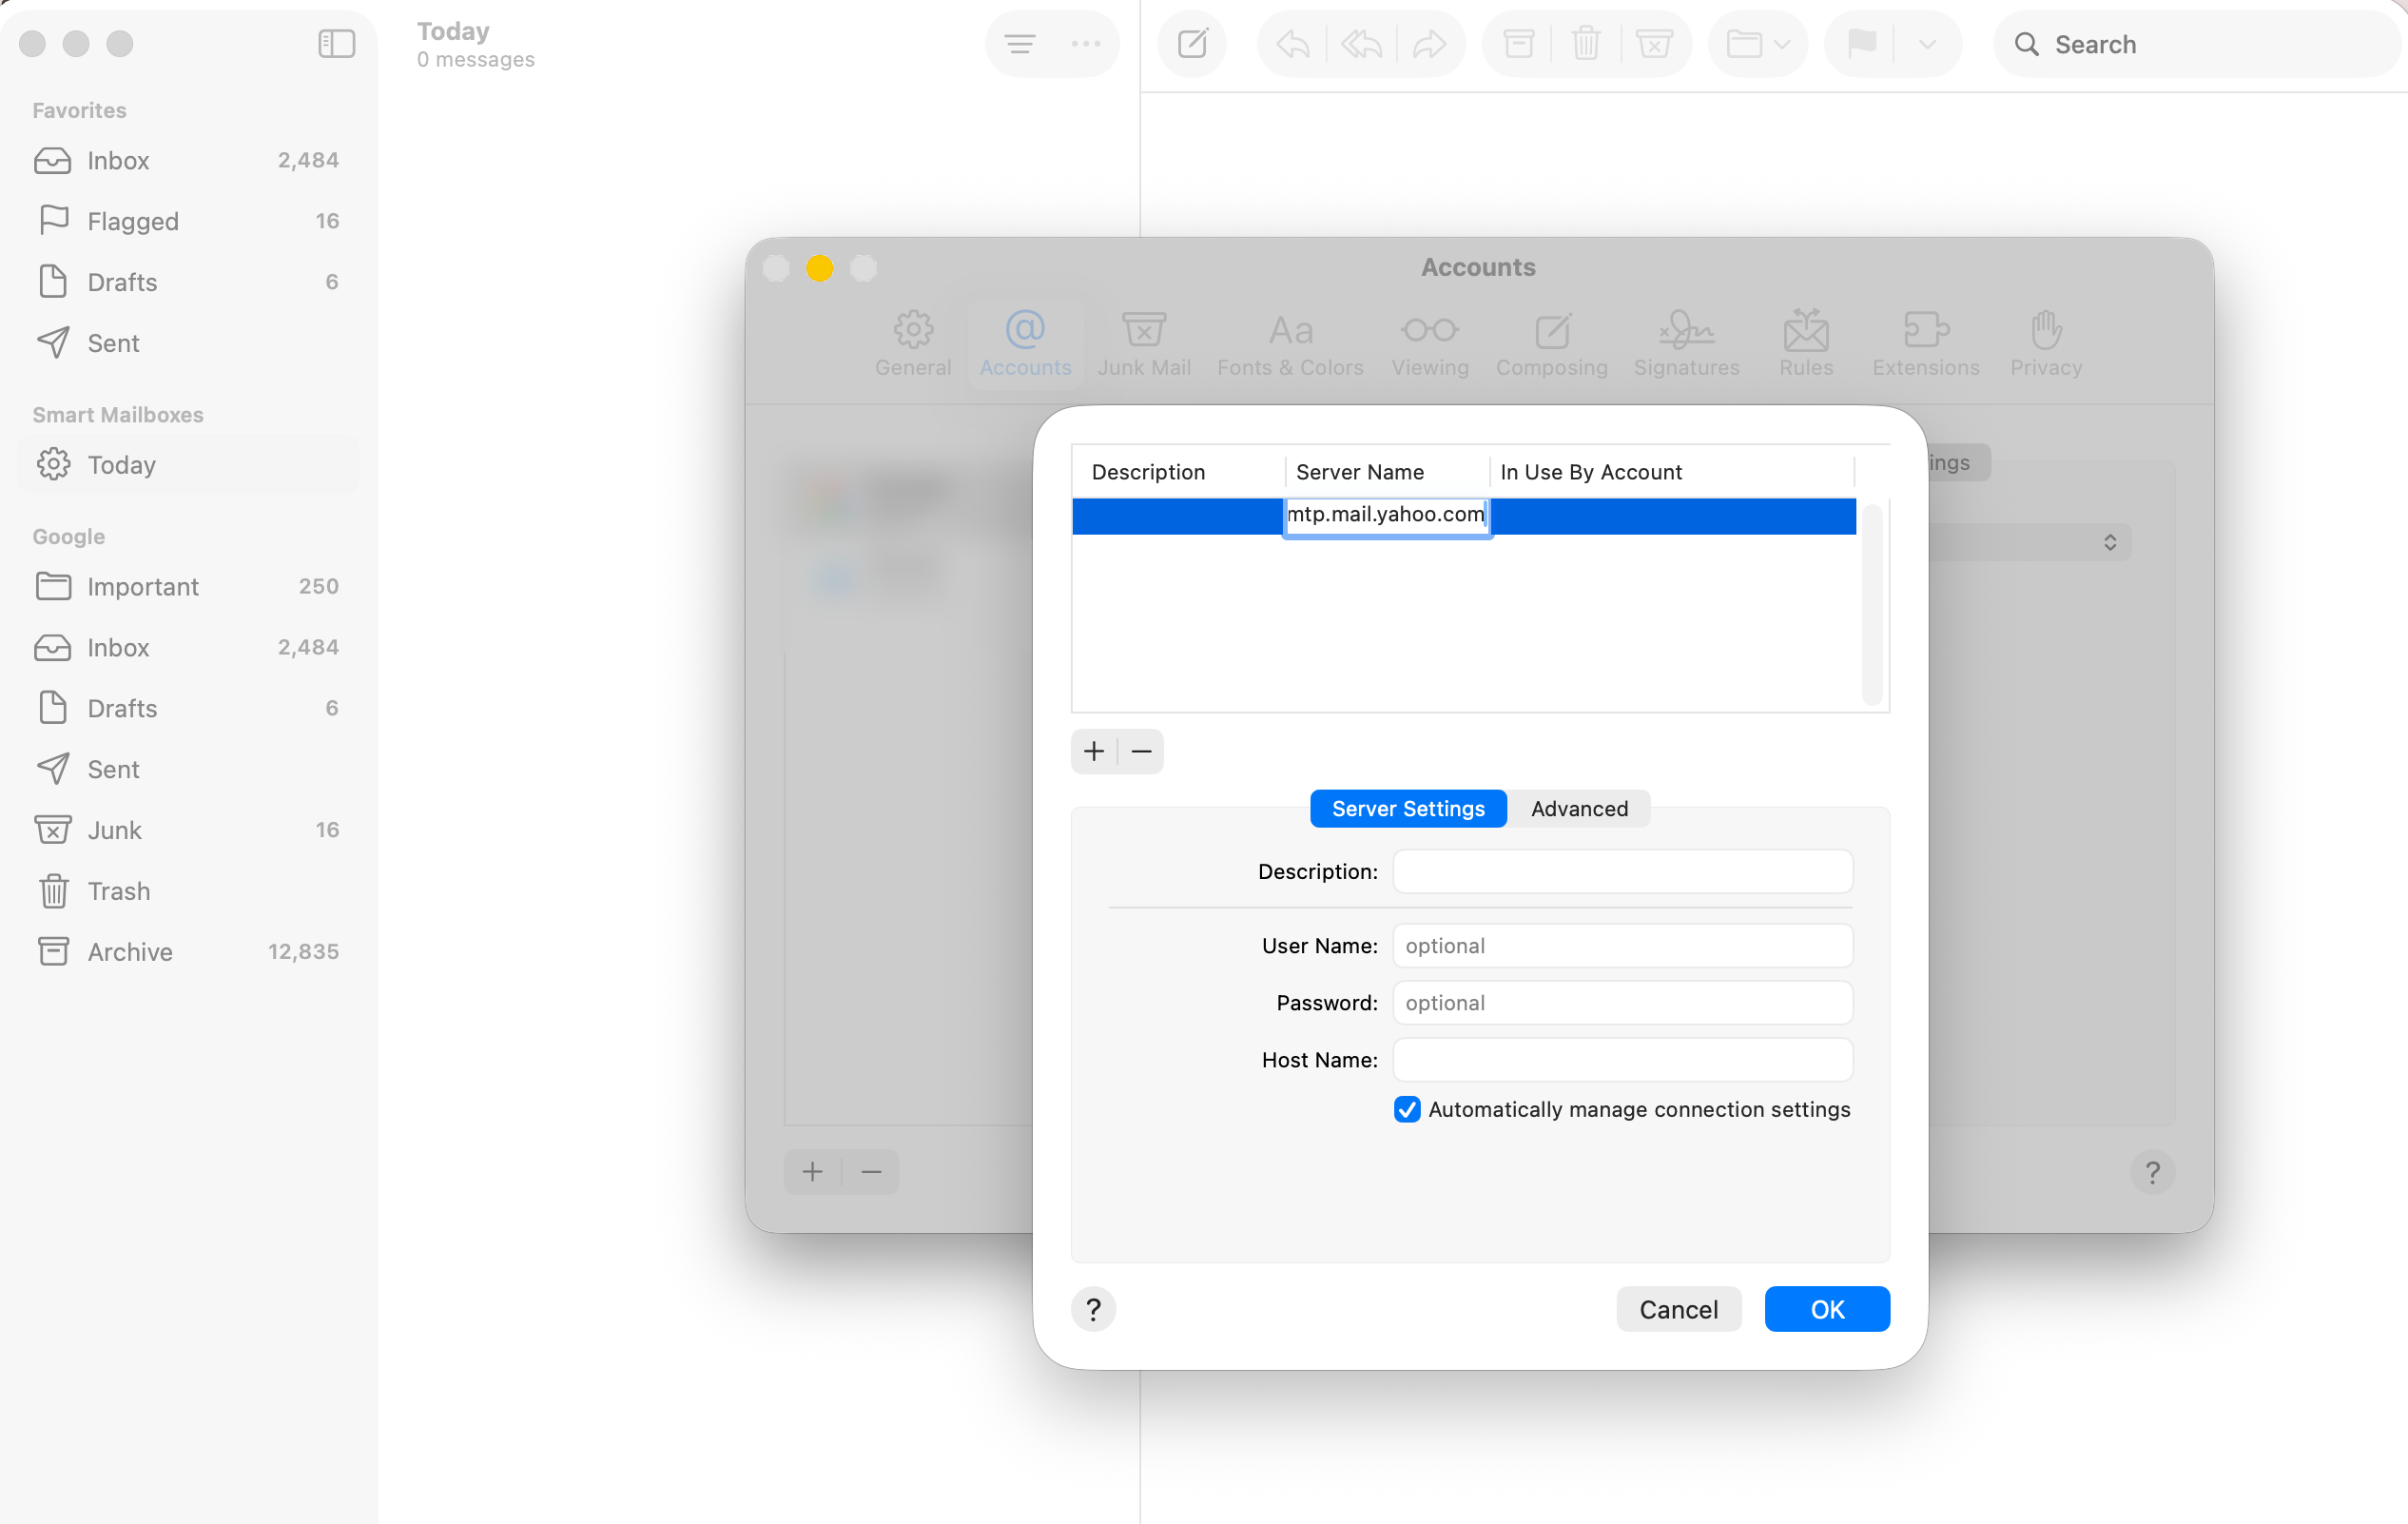Image resolution: width=2408 pixels, height=1524 pixels.
Task: Open the more actions menu
Action: pyautogui.click(x=1086, y=44)
